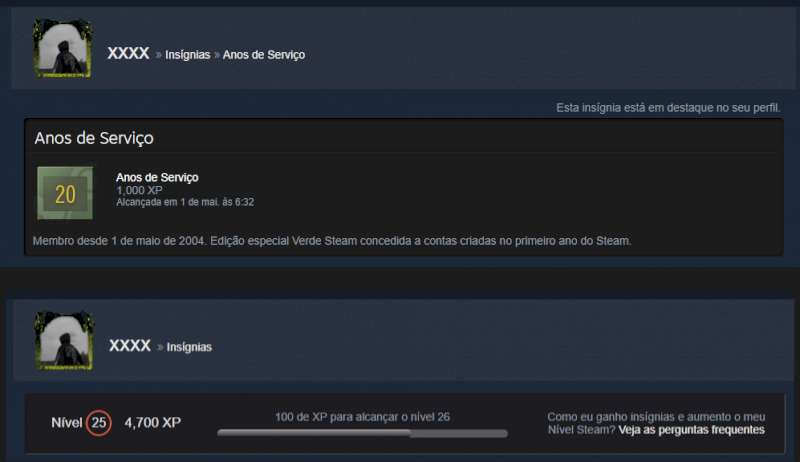Click the 1,000 XP badge value
The width and height of the screenshot is (800, 462).
(x=139, y=190)
